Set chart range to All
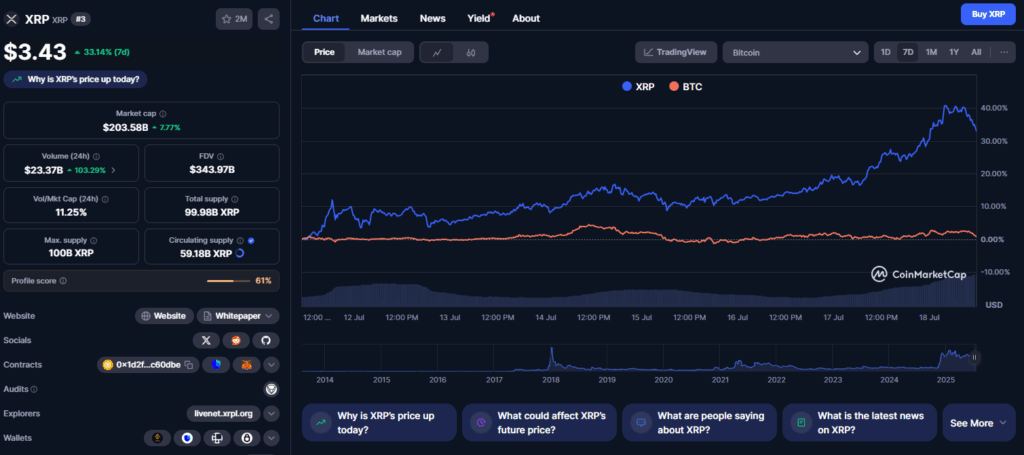This screenshot has height=455, width=1024. pyautogui.click(x=976, y=52)
